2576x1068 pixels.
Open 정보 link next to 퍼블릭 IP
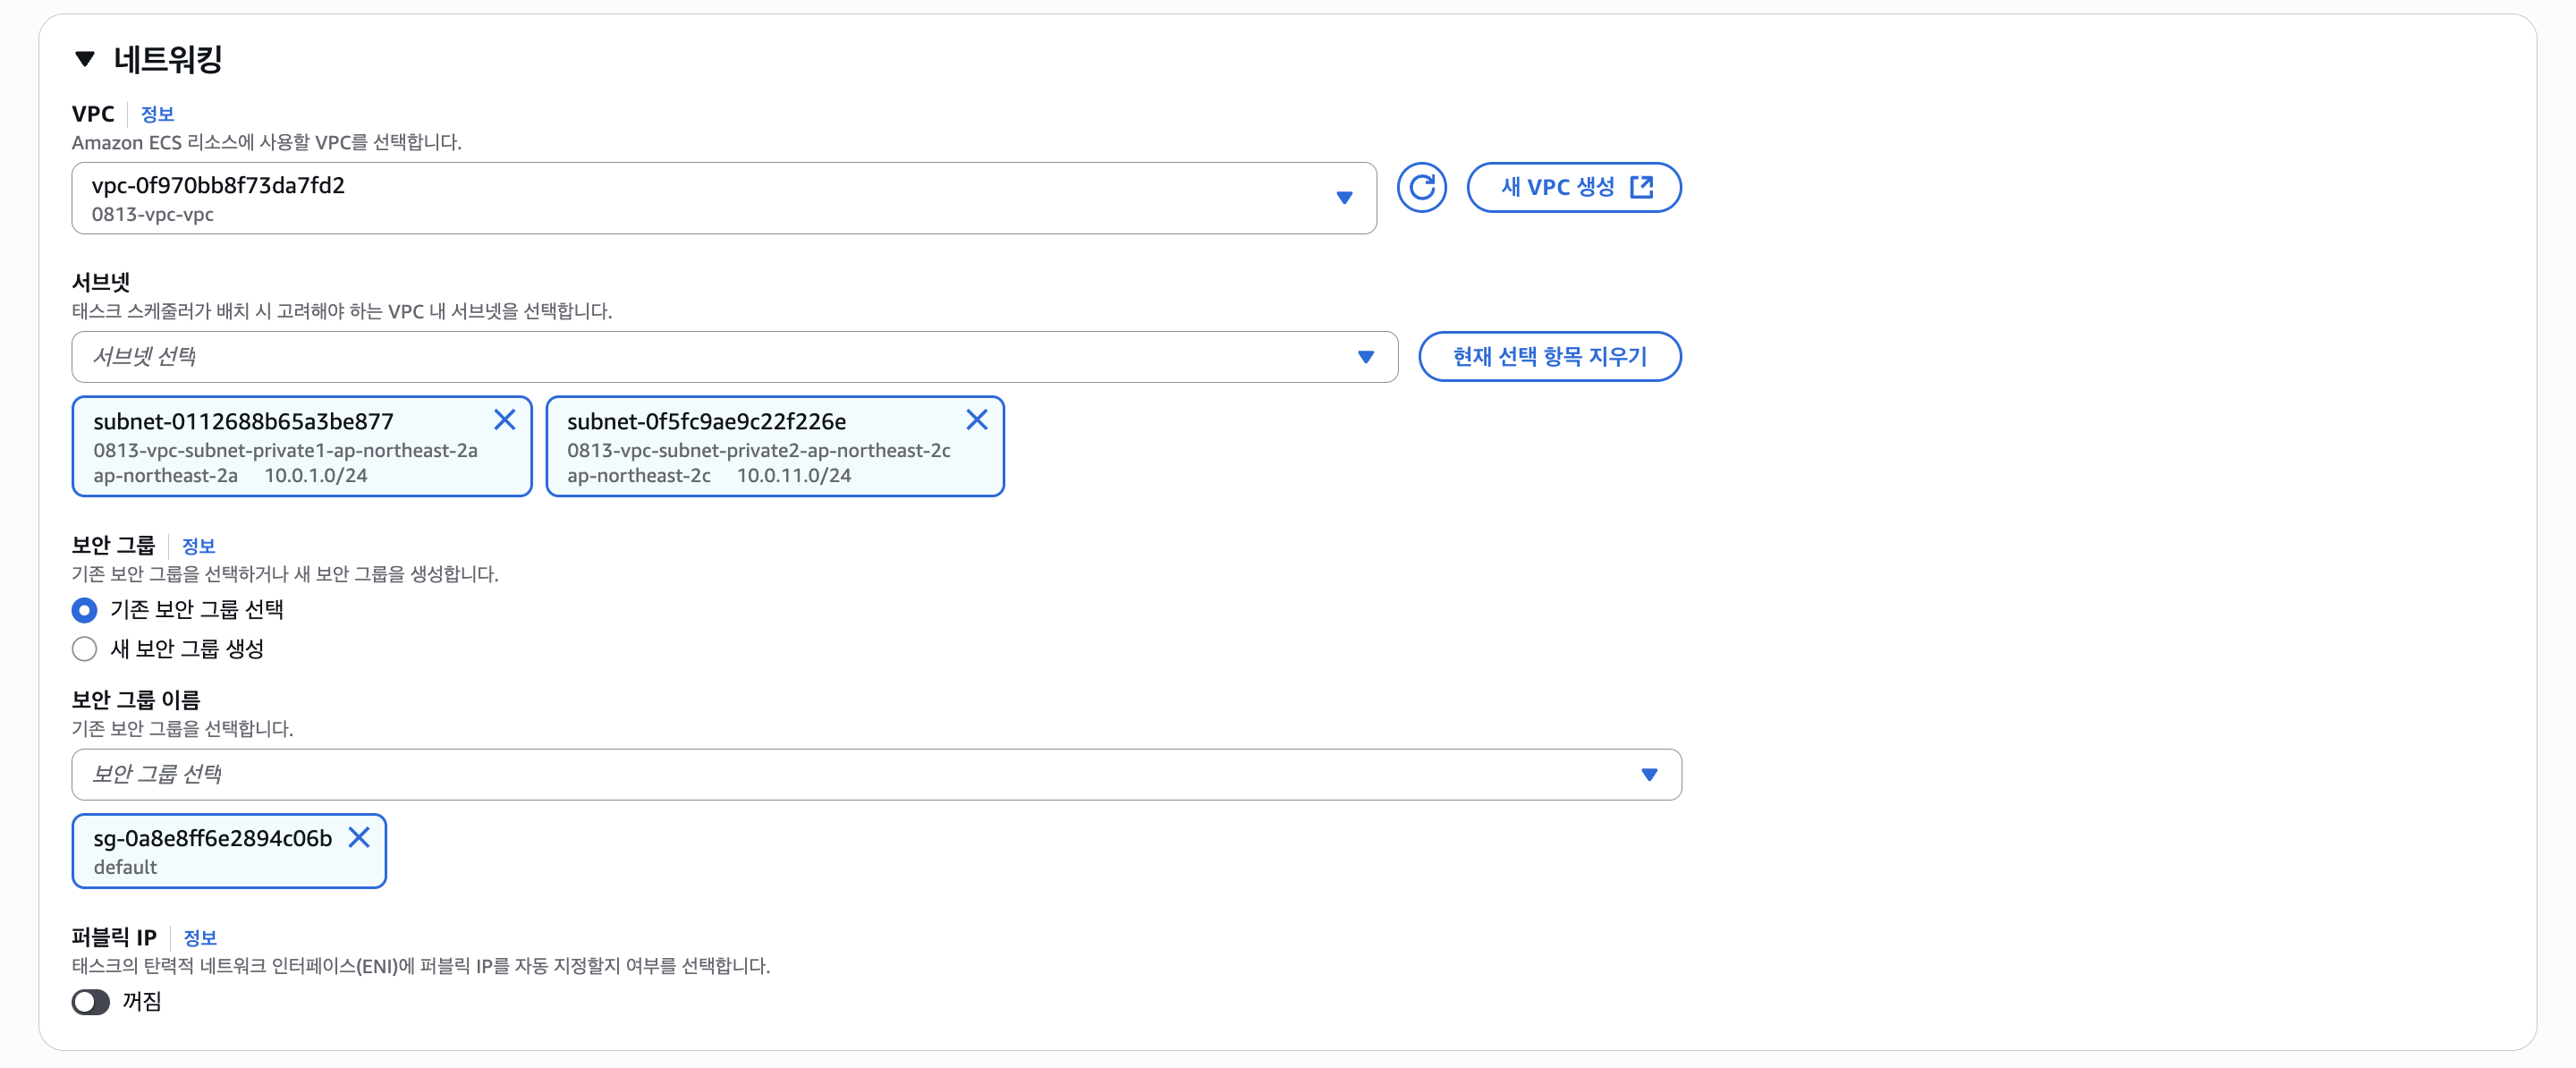click(200, 938)
